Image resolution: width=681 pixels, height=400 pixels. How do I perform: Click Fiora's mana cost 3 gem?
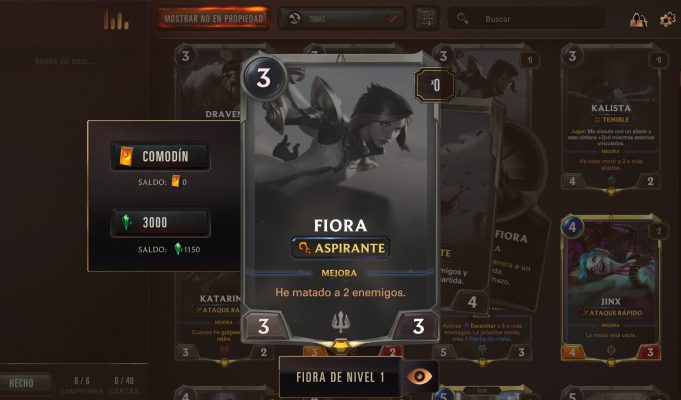[264, 78]
